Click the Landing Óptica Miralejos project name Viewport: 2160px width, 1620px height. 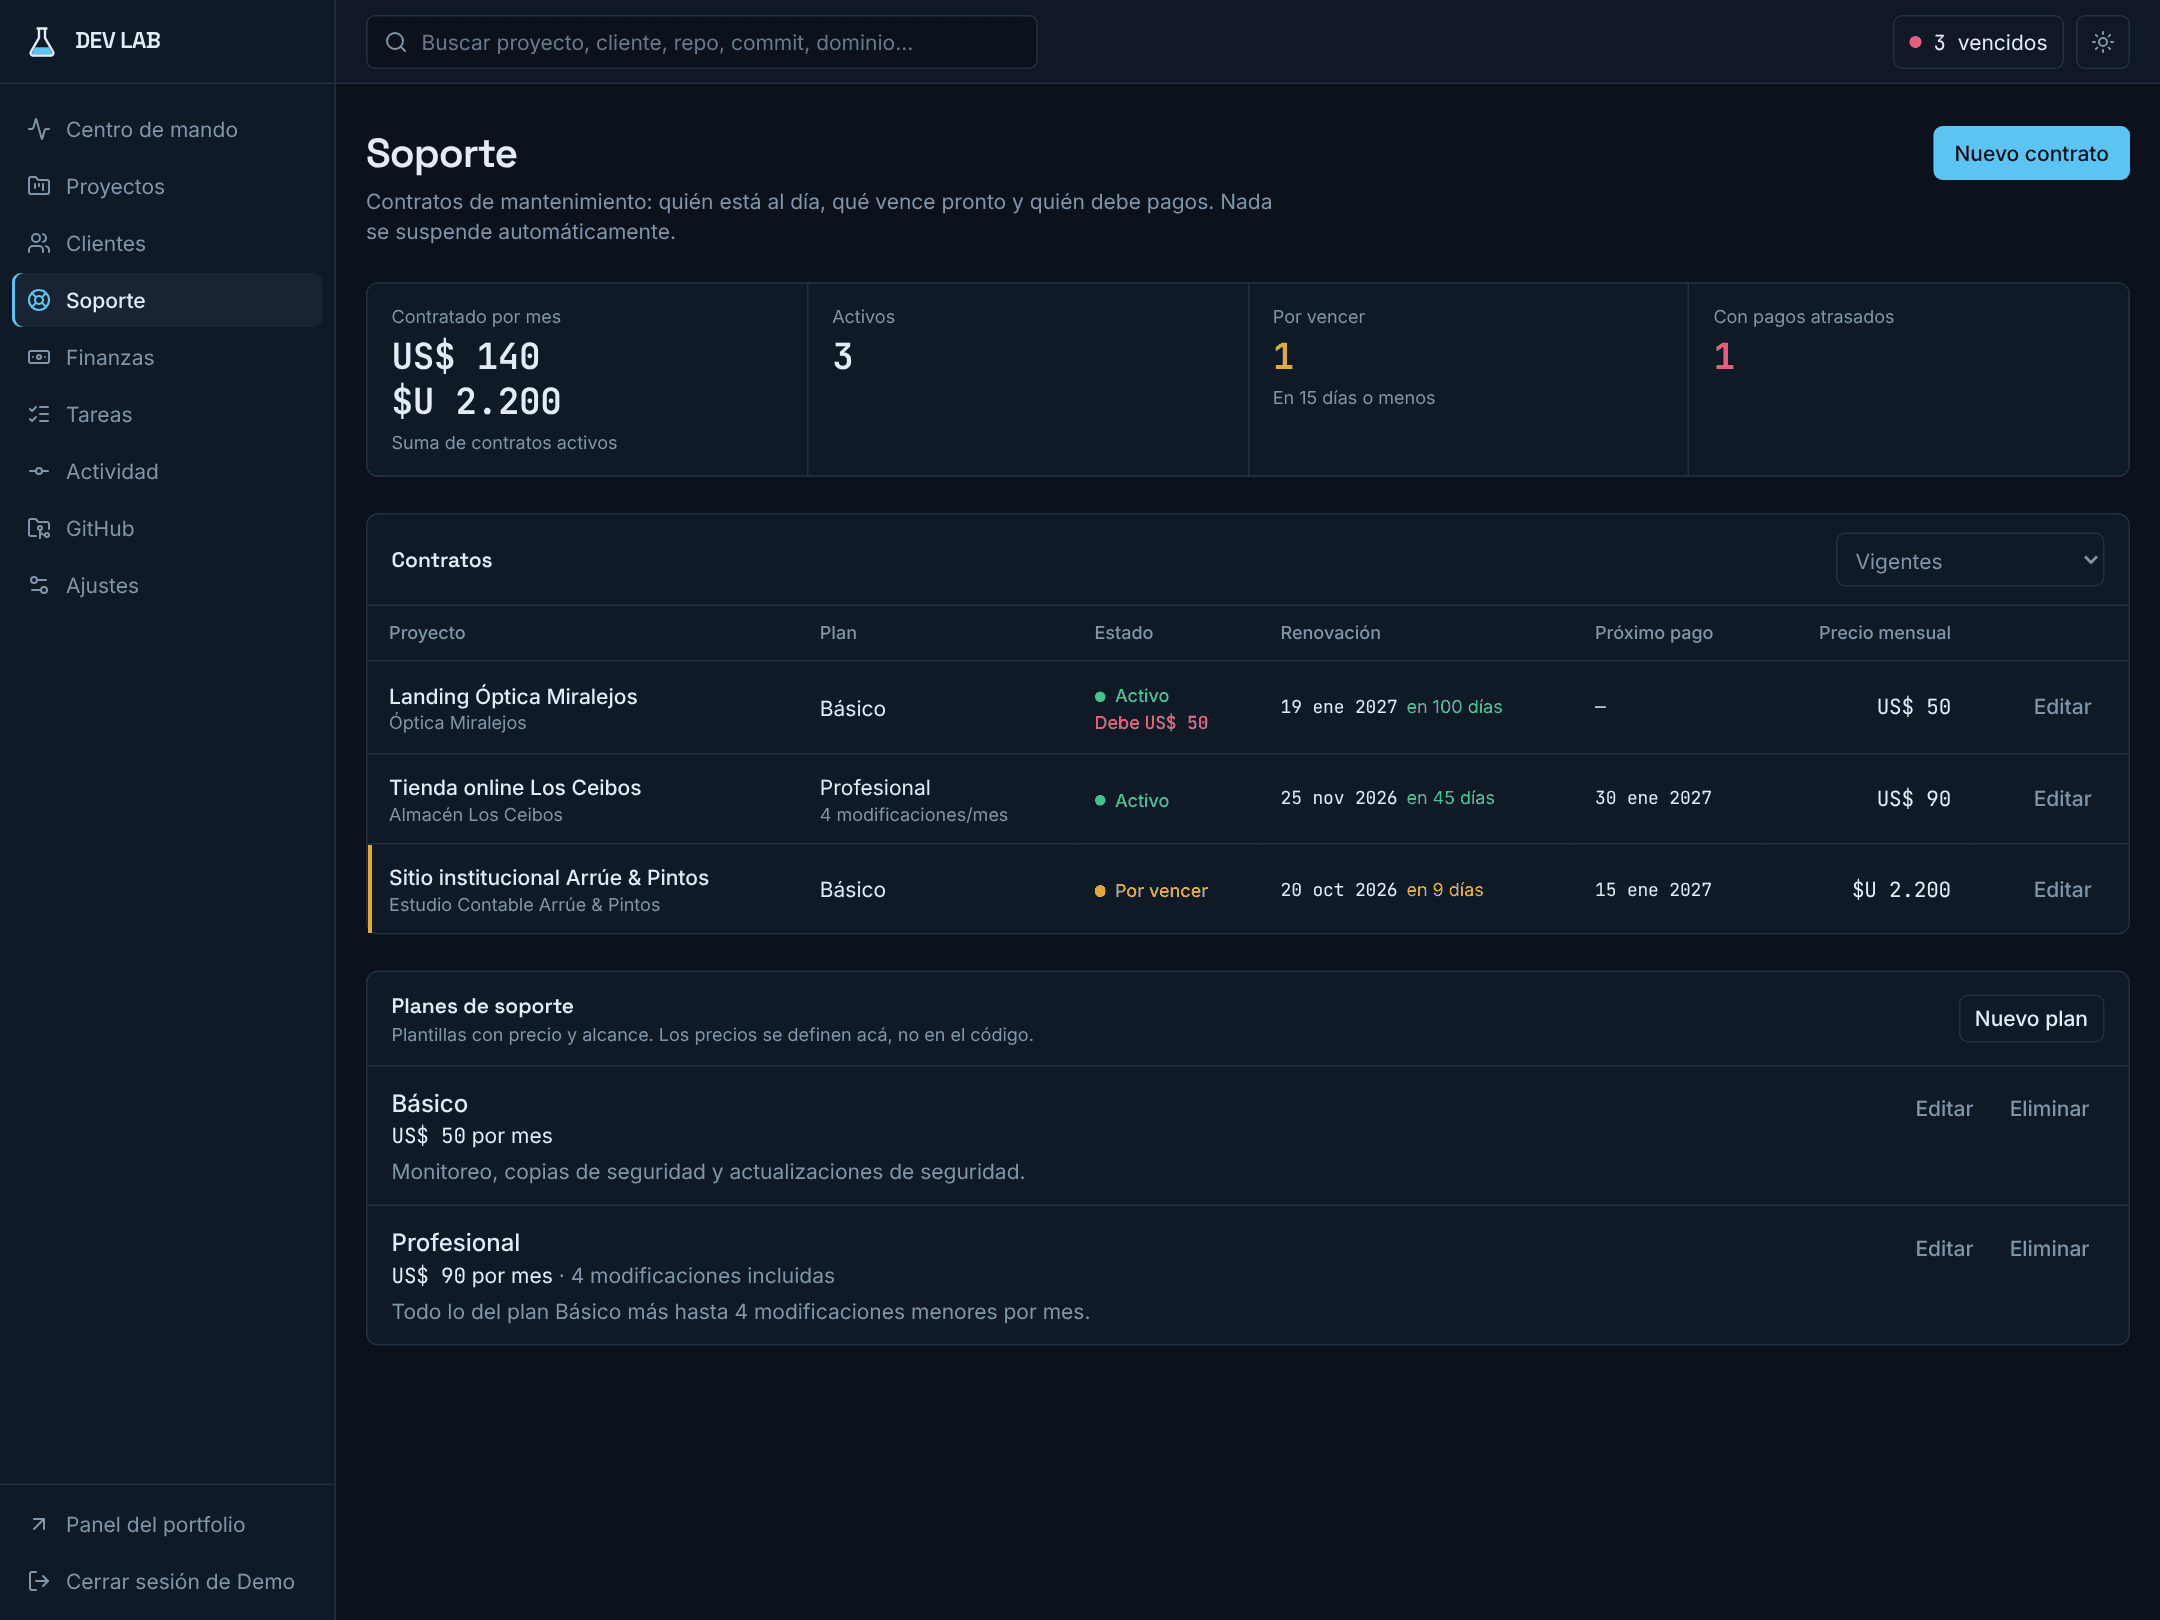(512, 696)
